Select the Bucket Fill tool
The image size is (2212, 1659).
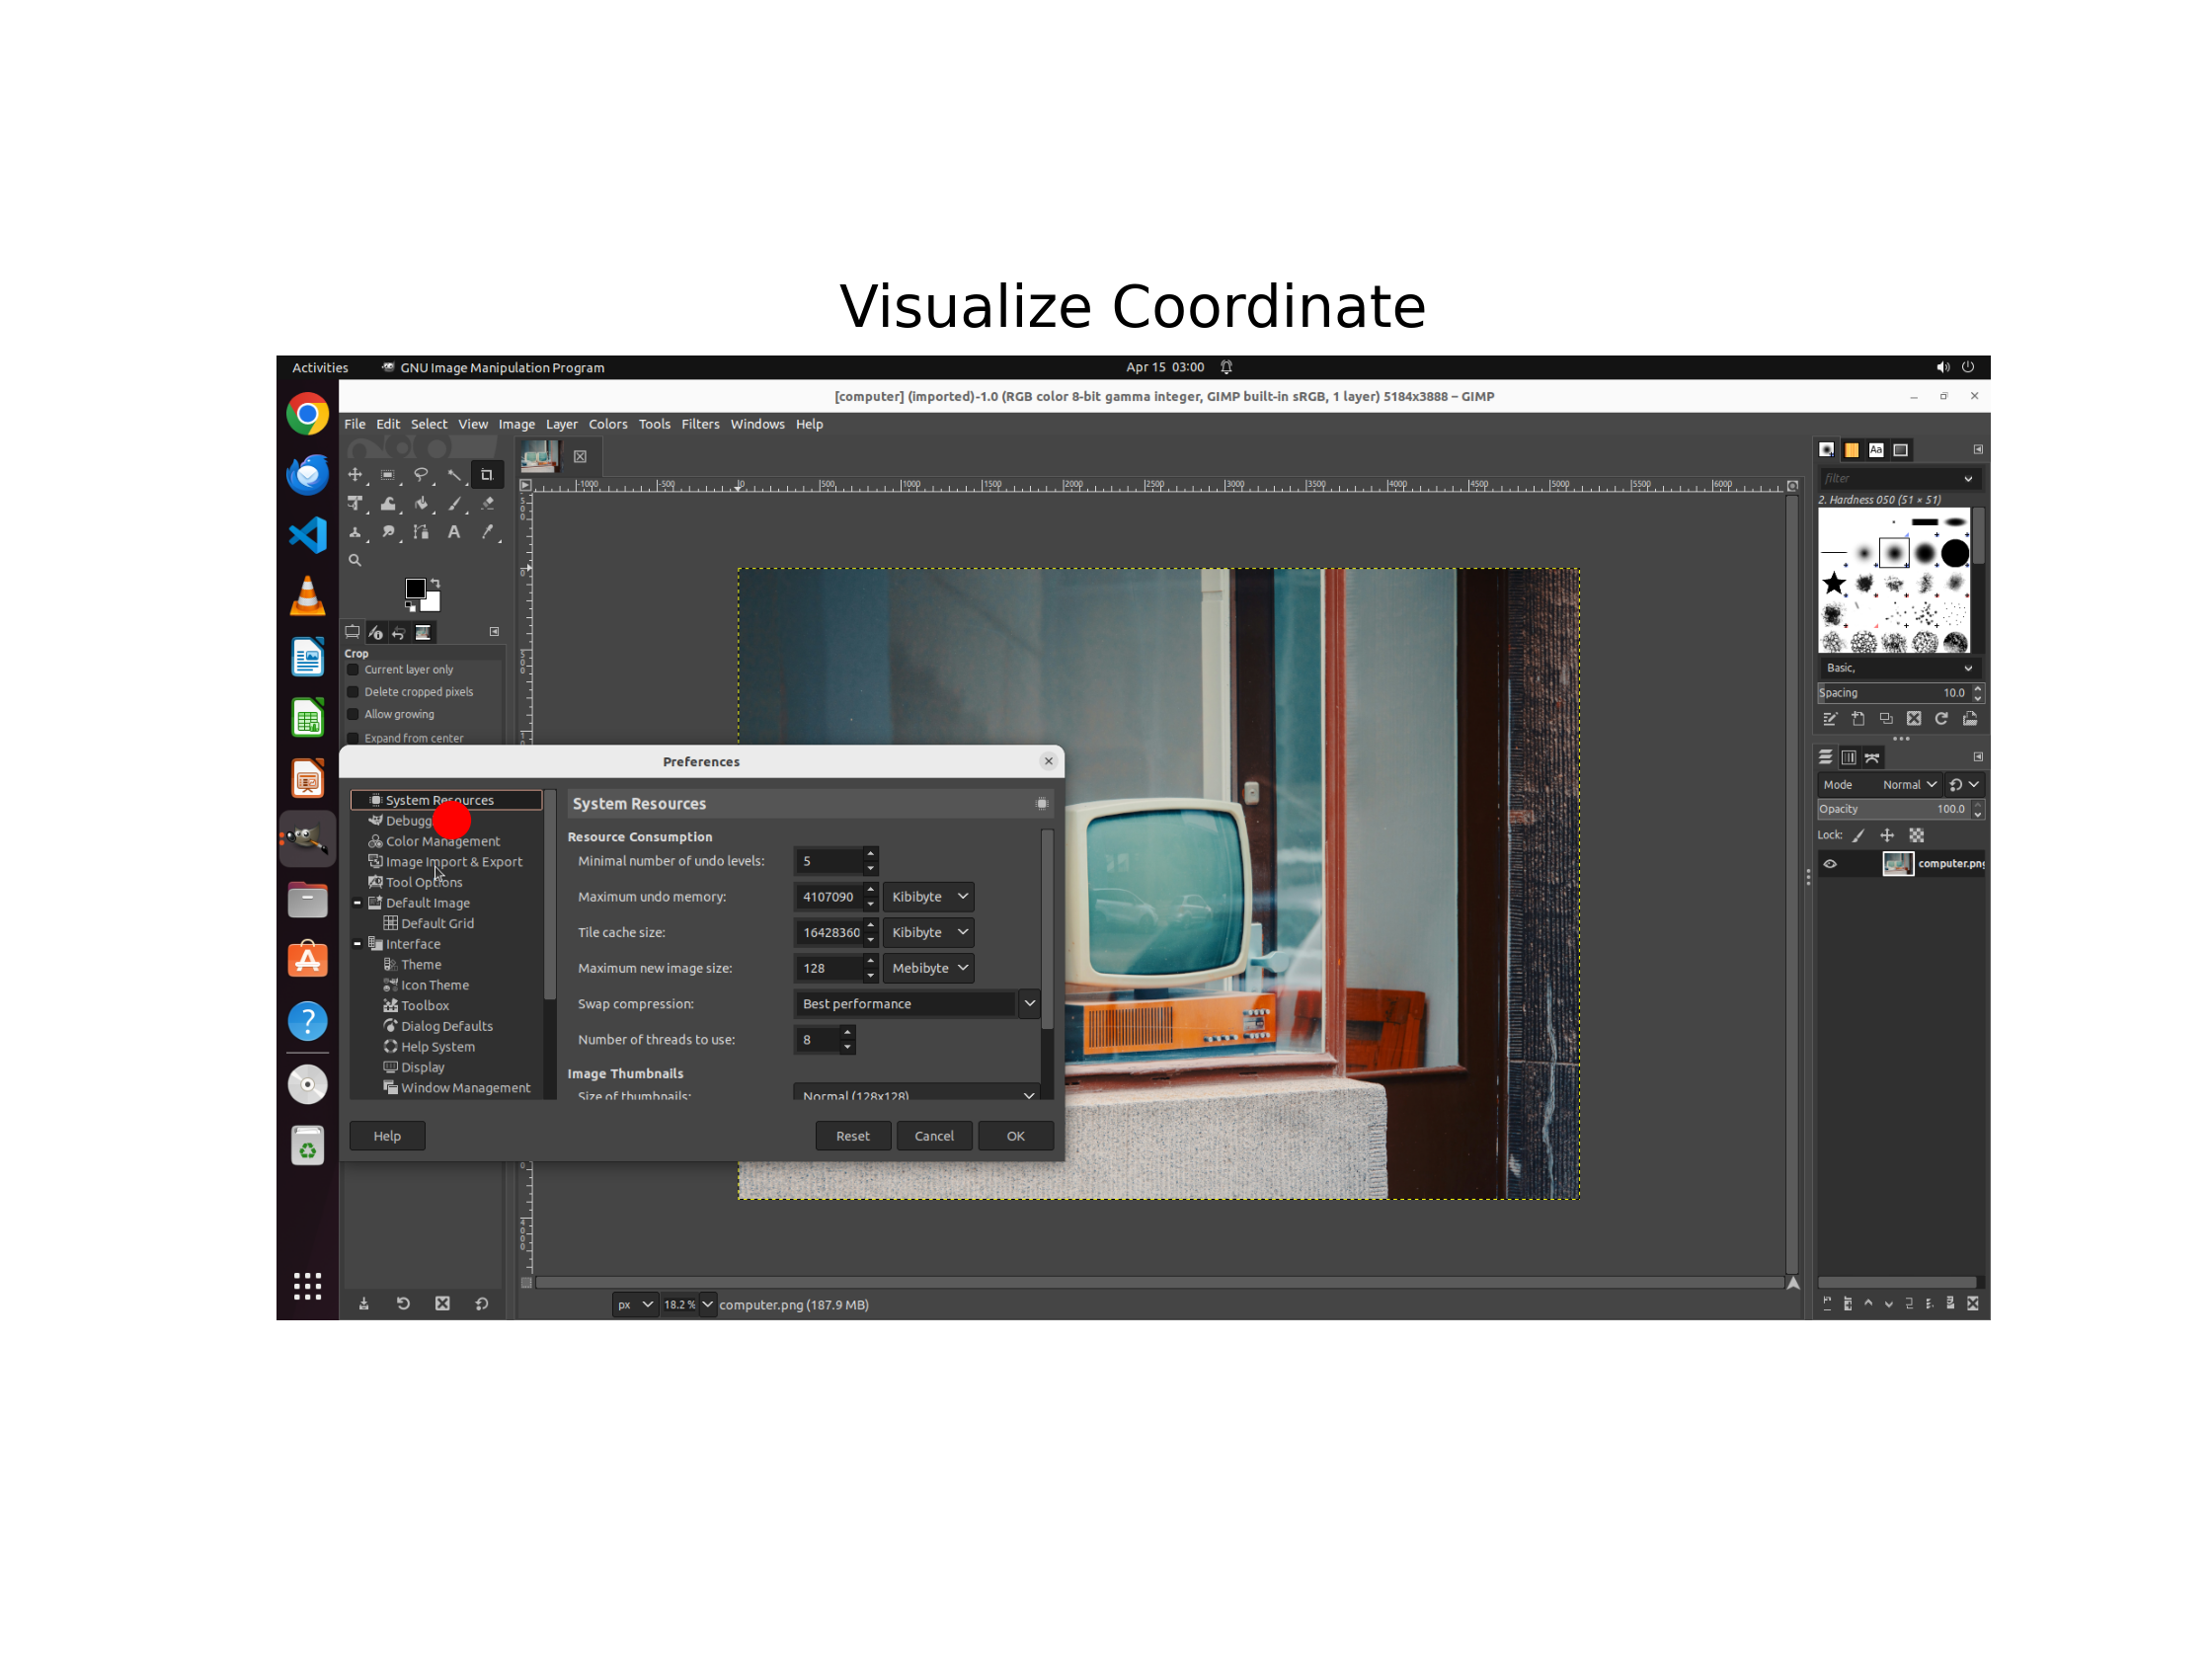421,504
